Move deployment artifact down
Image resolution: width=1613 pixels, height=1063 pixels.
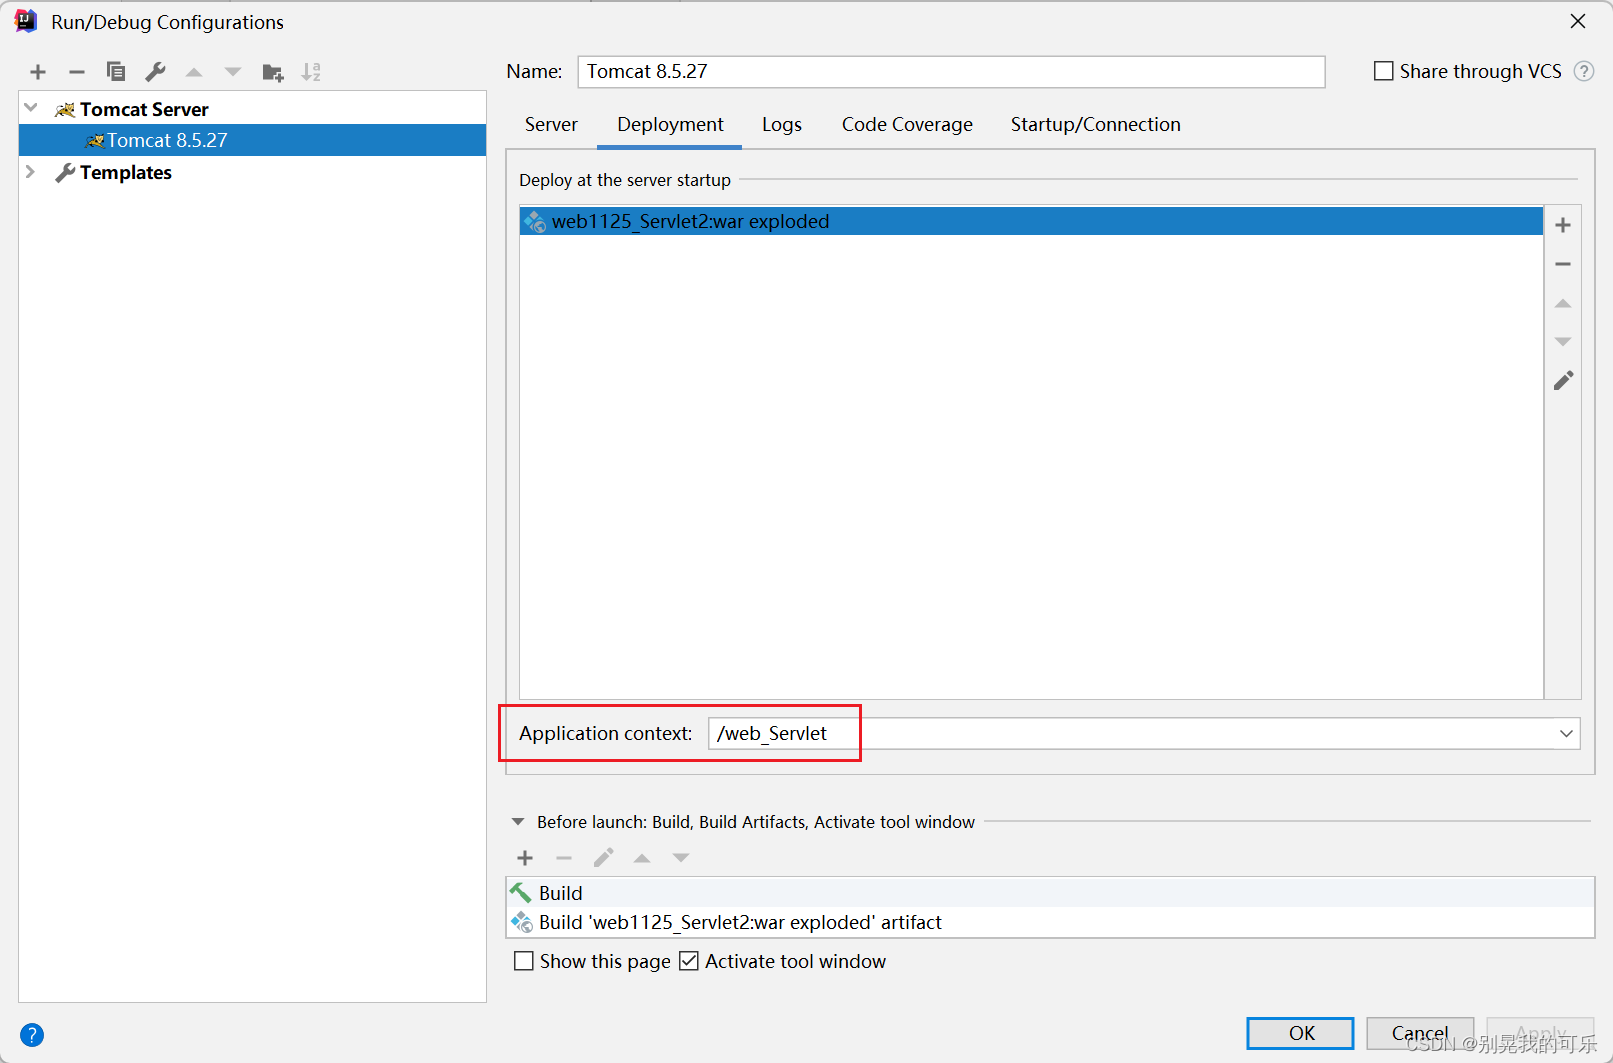tap(1563, 342)
